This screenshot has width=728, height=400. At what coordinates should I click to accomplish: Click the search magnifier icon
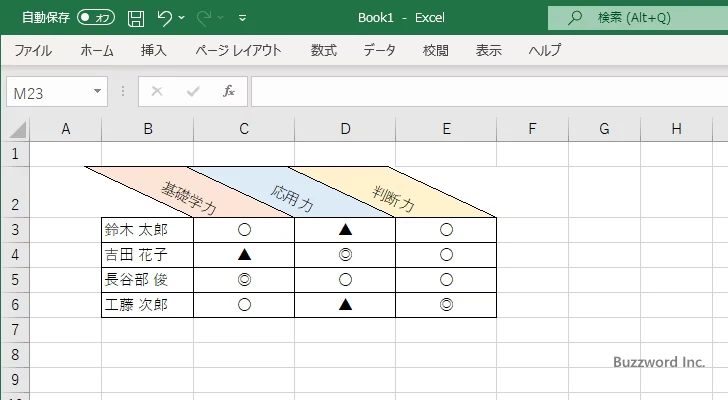click(575, 18)
